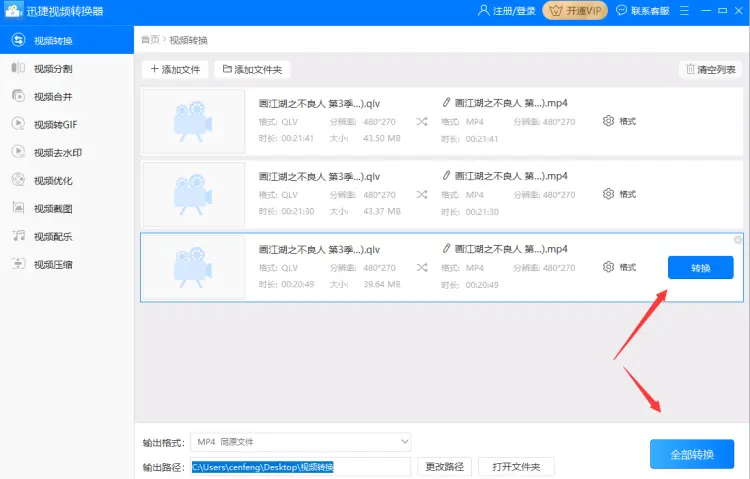750x479 pixels.
Task: Open the 视频去水印 sidebar section
Action: point(66,153)
